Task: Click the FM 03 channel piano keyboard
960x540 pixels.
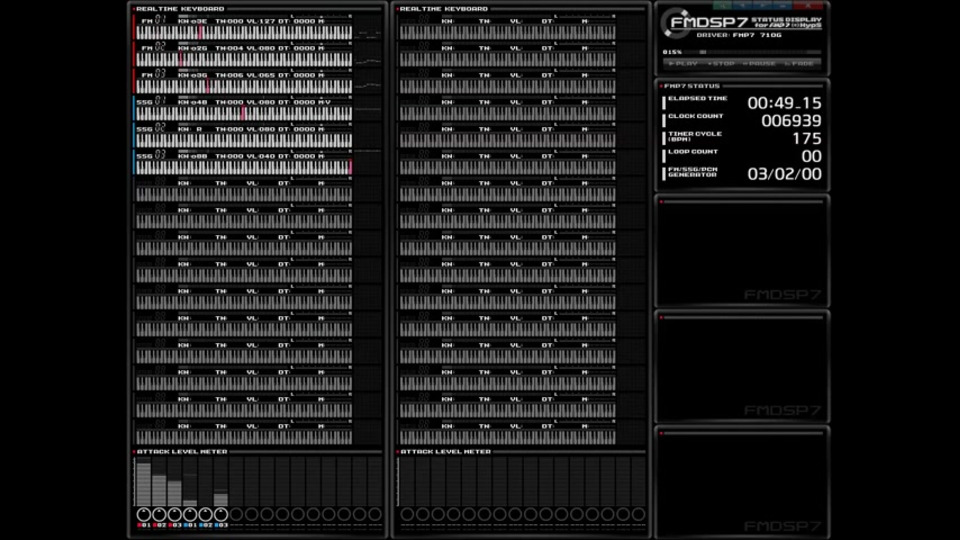Action: tap(244, 86)
